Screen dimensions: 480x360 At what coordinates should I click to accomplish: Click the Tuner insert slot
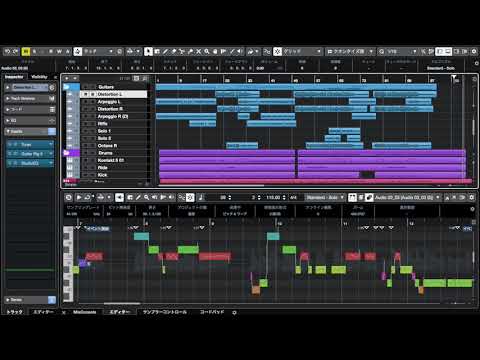(30, 144)
